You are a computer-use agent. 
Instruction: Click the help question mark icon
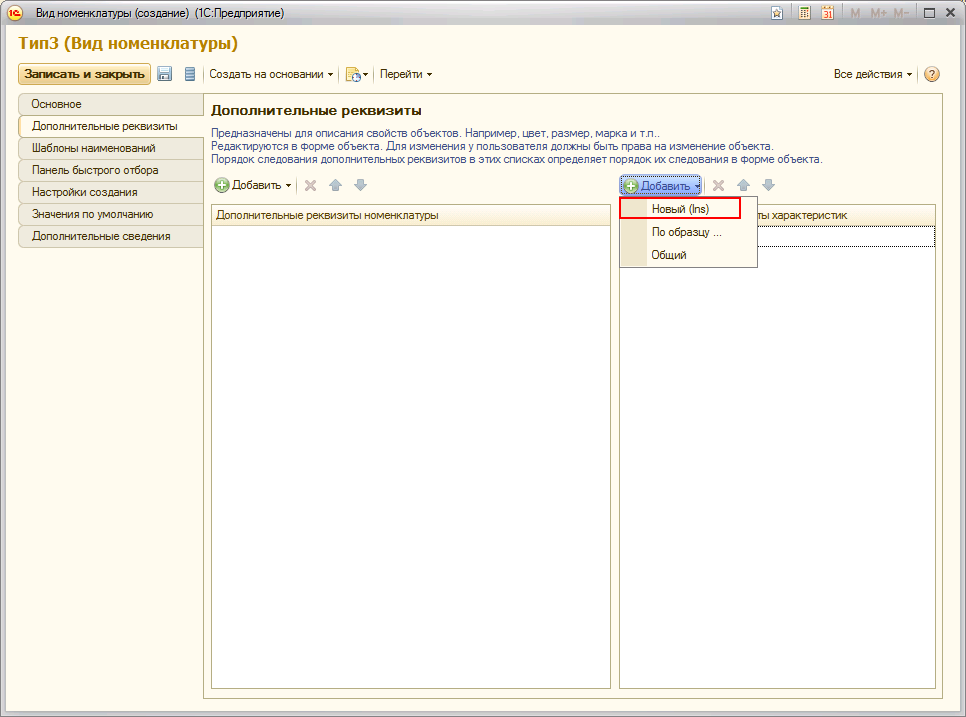pos(932,74)
